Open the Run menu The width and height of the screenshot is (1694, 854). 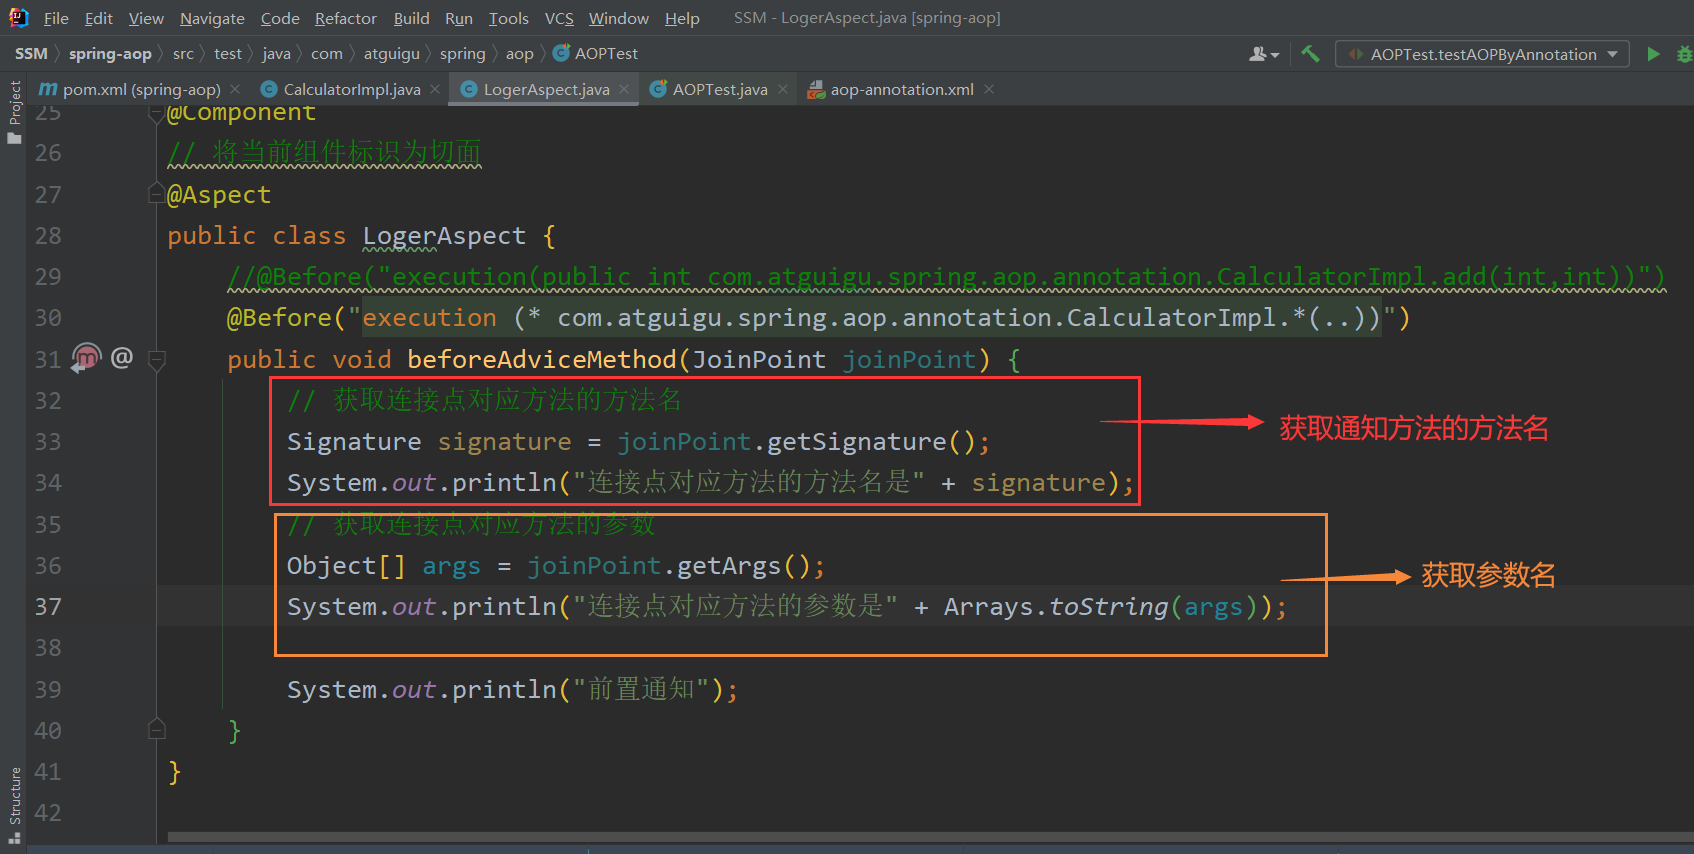pyautogui.click(x=459, y=18)
